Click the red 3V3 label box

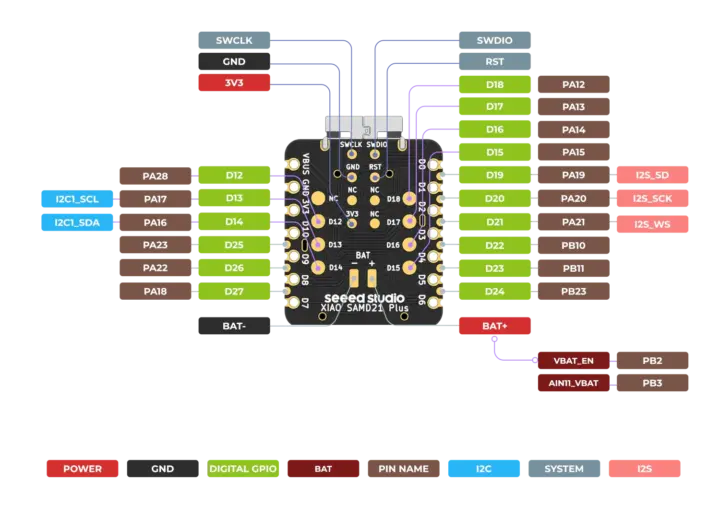[x=234, y=83]
